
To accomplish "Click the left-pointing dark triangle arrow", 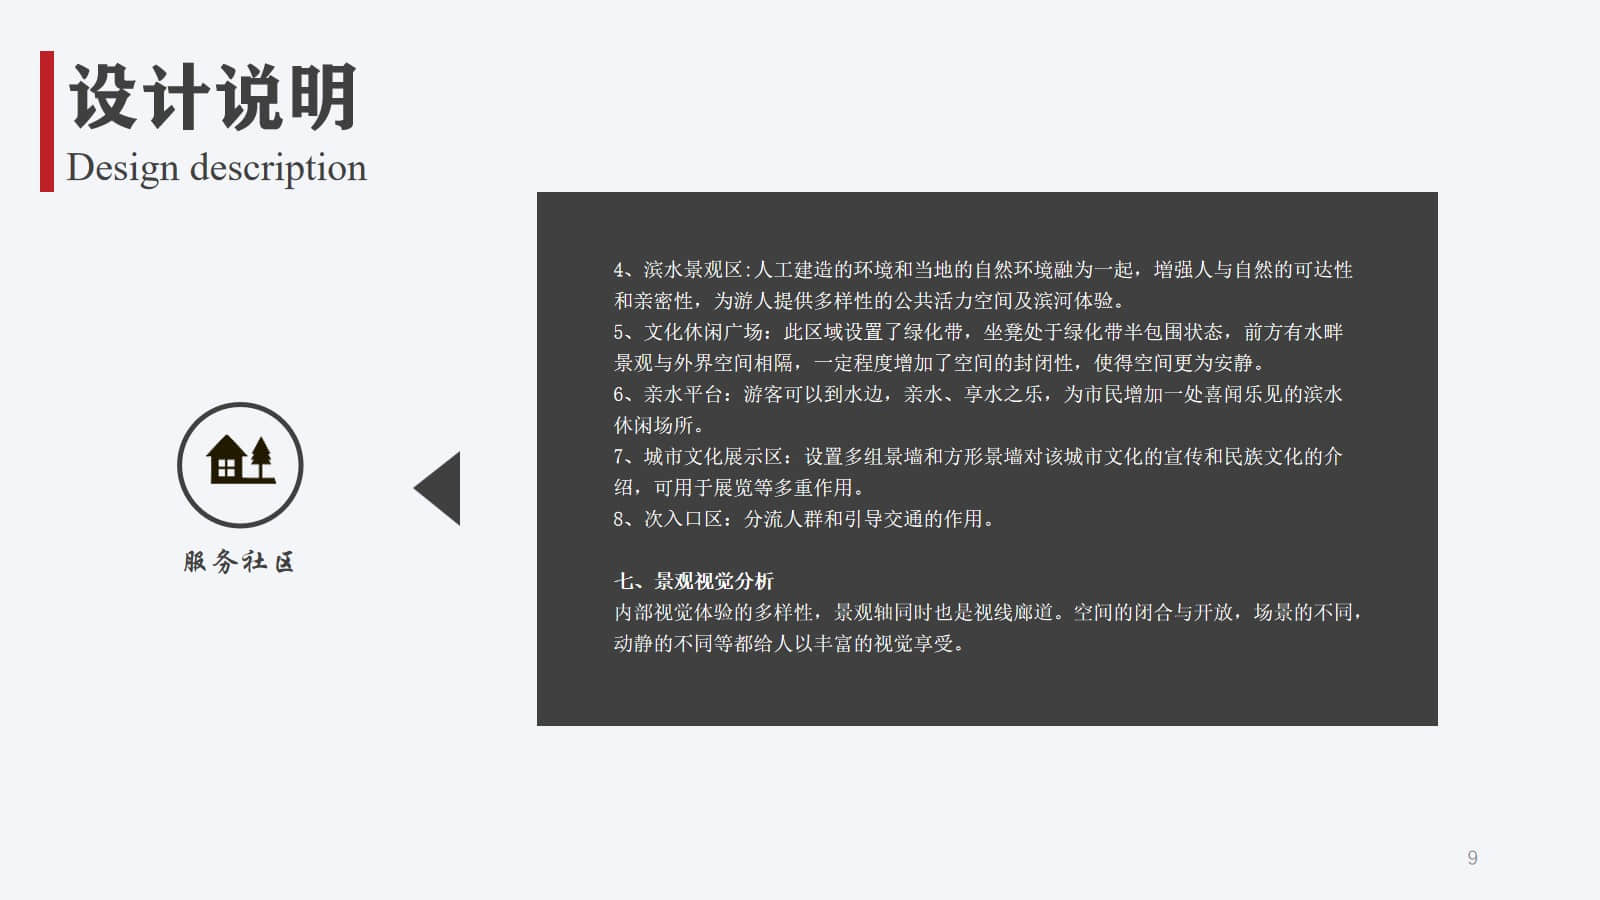I will 437,488.
